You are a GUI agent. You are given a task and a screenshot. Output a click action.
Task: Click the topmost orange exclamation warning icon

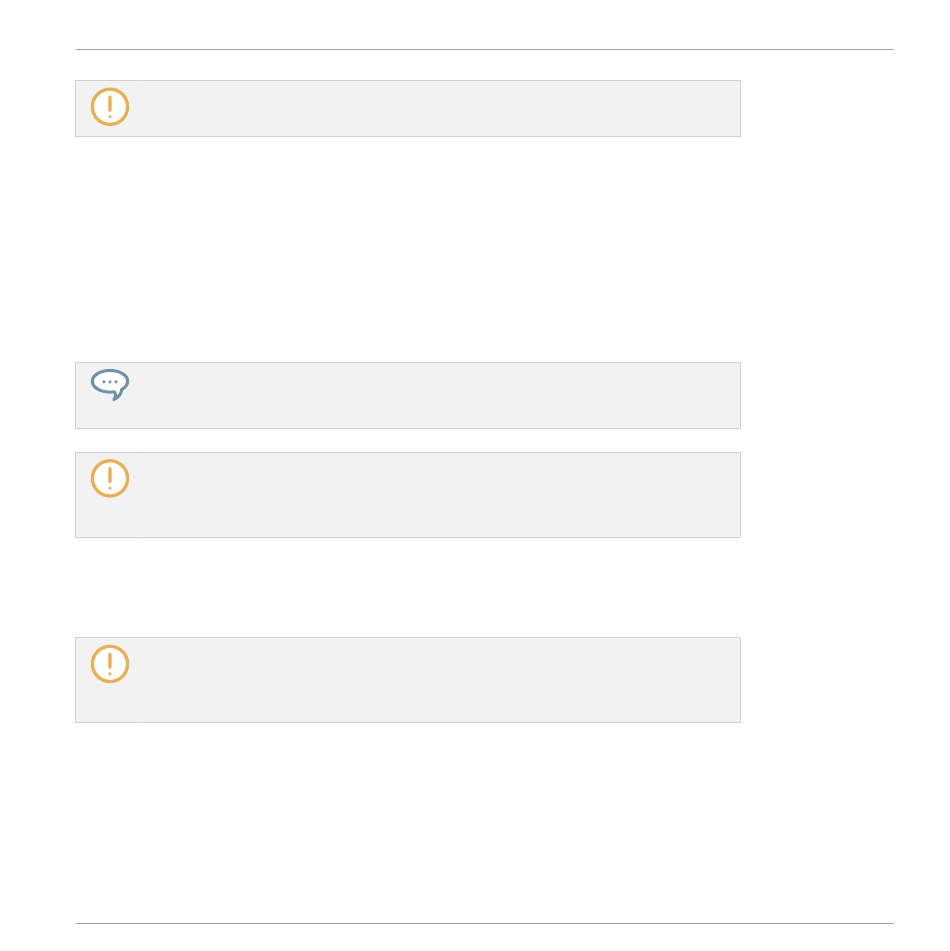coord(110,107)
